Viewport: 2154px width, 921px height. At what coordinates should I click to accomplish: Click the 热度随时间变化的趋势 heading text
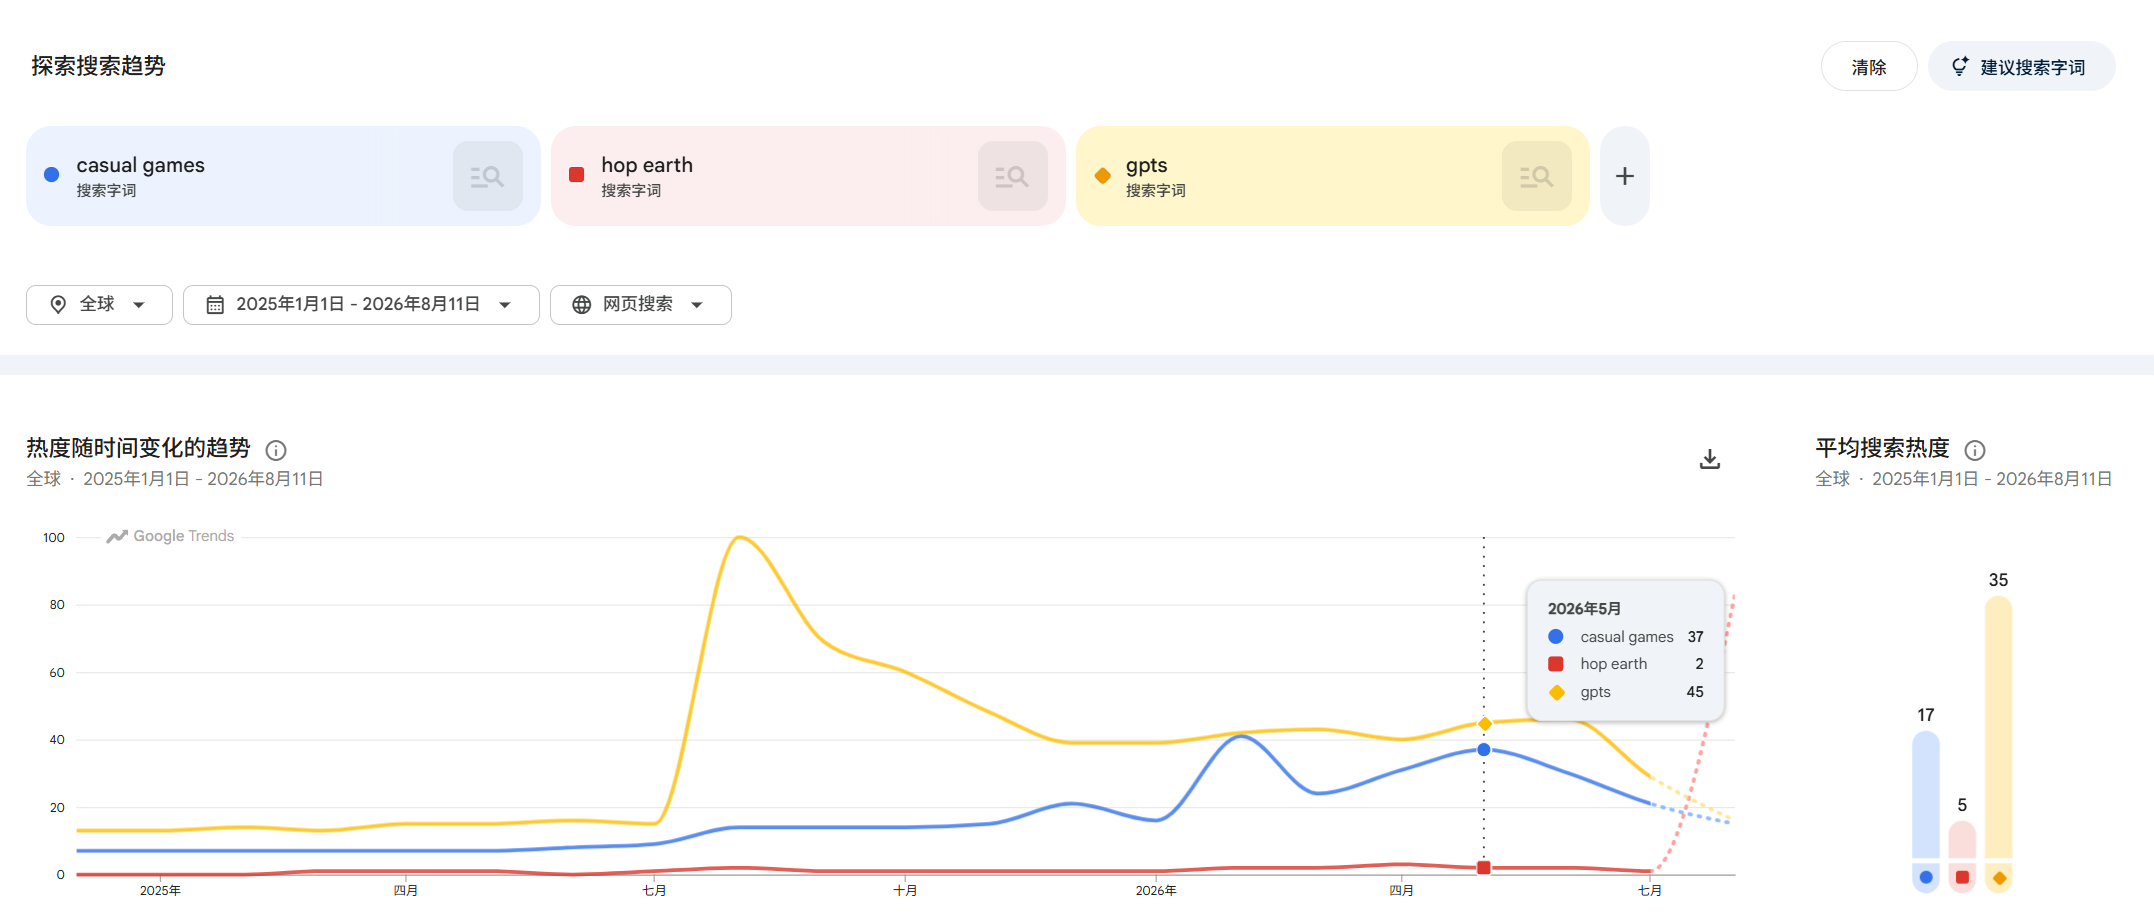click(x=138, y=448)
